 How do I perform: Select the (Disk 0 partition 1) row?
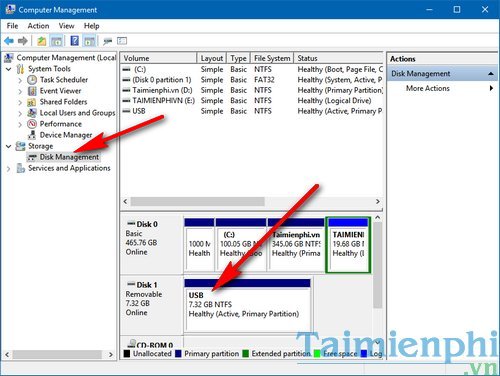pyautogui.click(x=252, y=80)
